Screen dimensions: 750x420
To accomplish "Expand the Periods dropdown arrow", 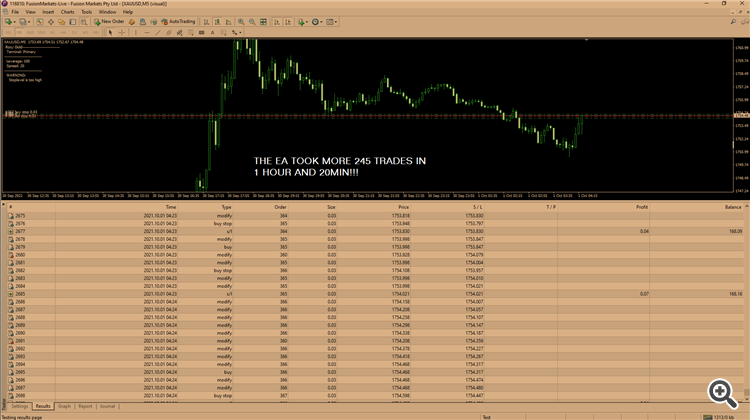I will 321,22.
